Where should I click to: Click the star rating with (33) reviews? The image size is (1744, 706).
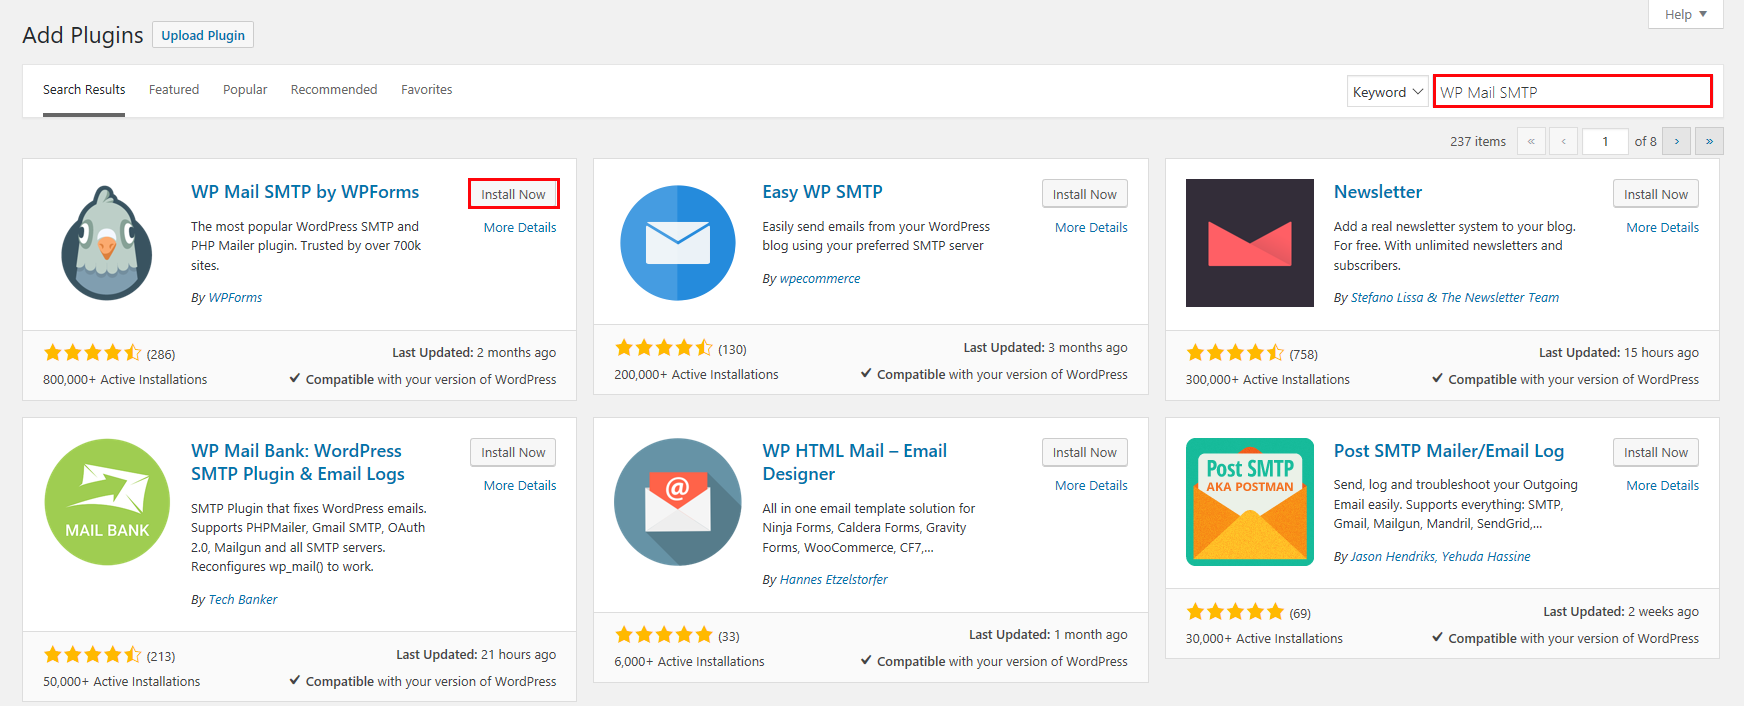point(664,635)
